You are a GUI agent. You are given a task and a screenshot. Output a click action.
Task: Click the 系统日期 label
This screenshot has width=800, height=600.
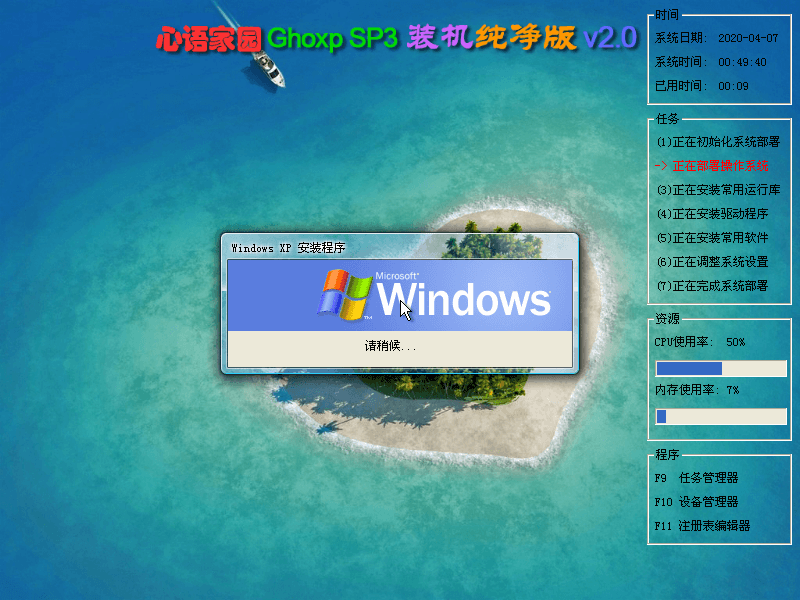point(681,38)
